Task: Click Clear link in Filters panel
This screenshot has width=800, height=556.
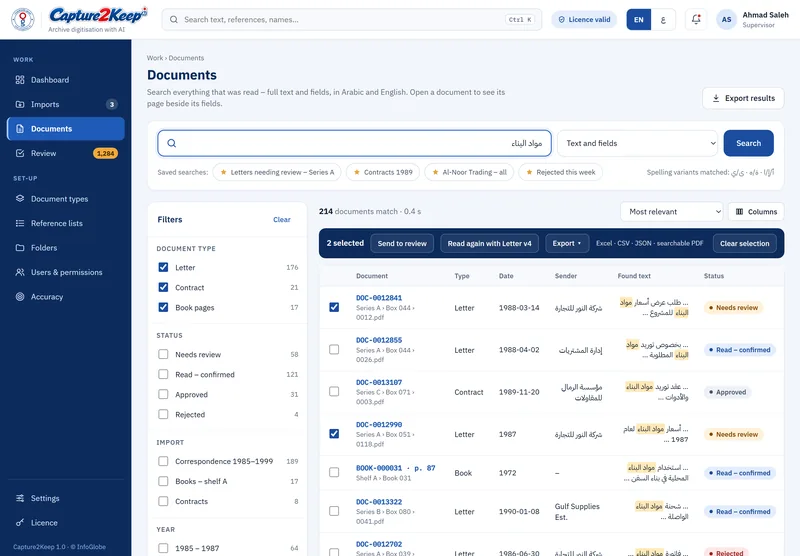Action: [x=282, y=219]
